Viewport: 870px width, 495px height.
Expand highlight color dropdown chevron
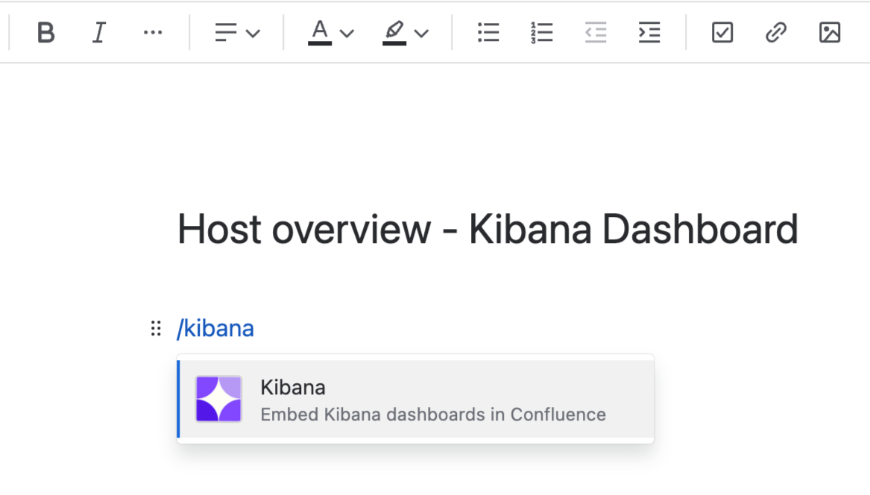[422, 34]
